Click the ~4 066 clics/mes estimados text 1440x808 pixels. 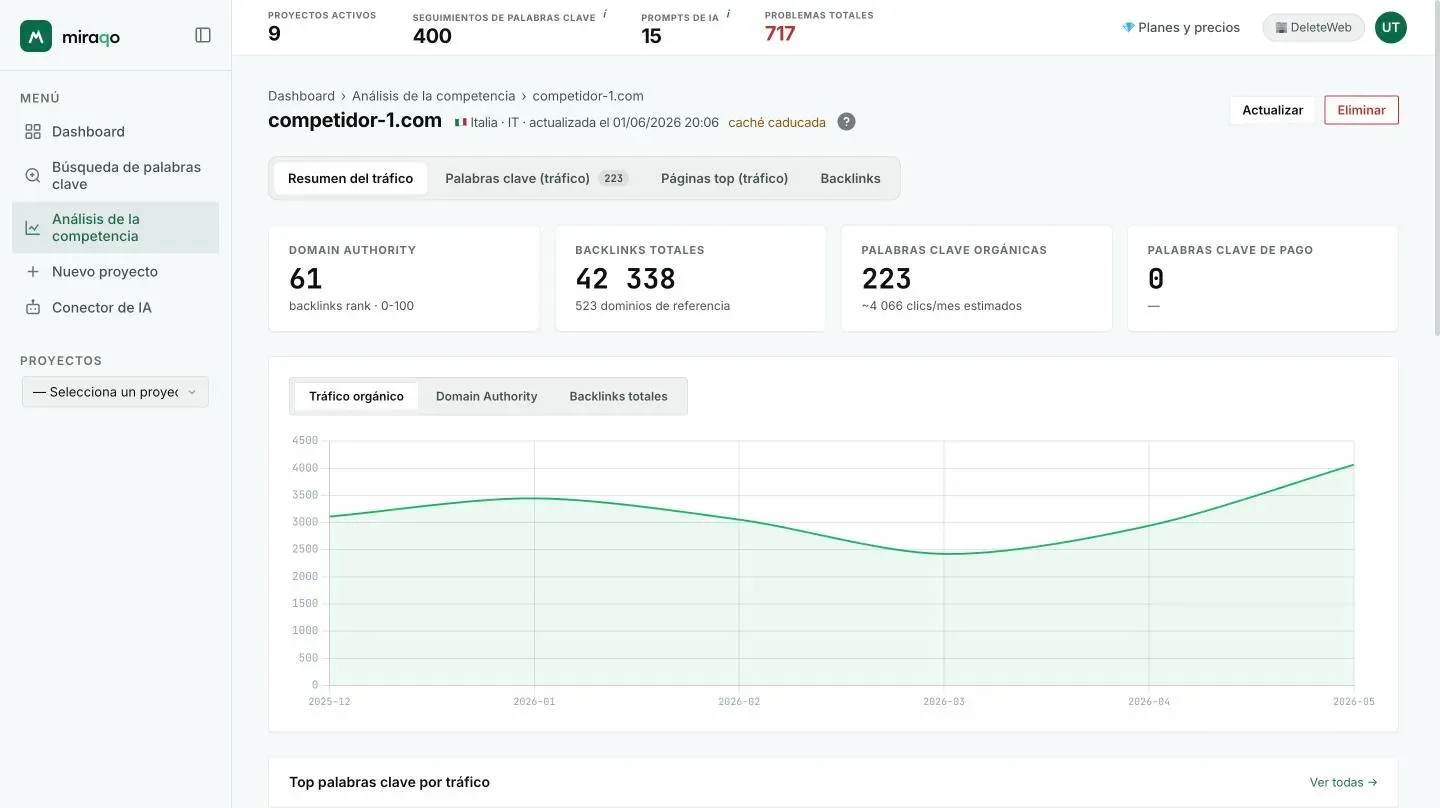tap(941, 306)
